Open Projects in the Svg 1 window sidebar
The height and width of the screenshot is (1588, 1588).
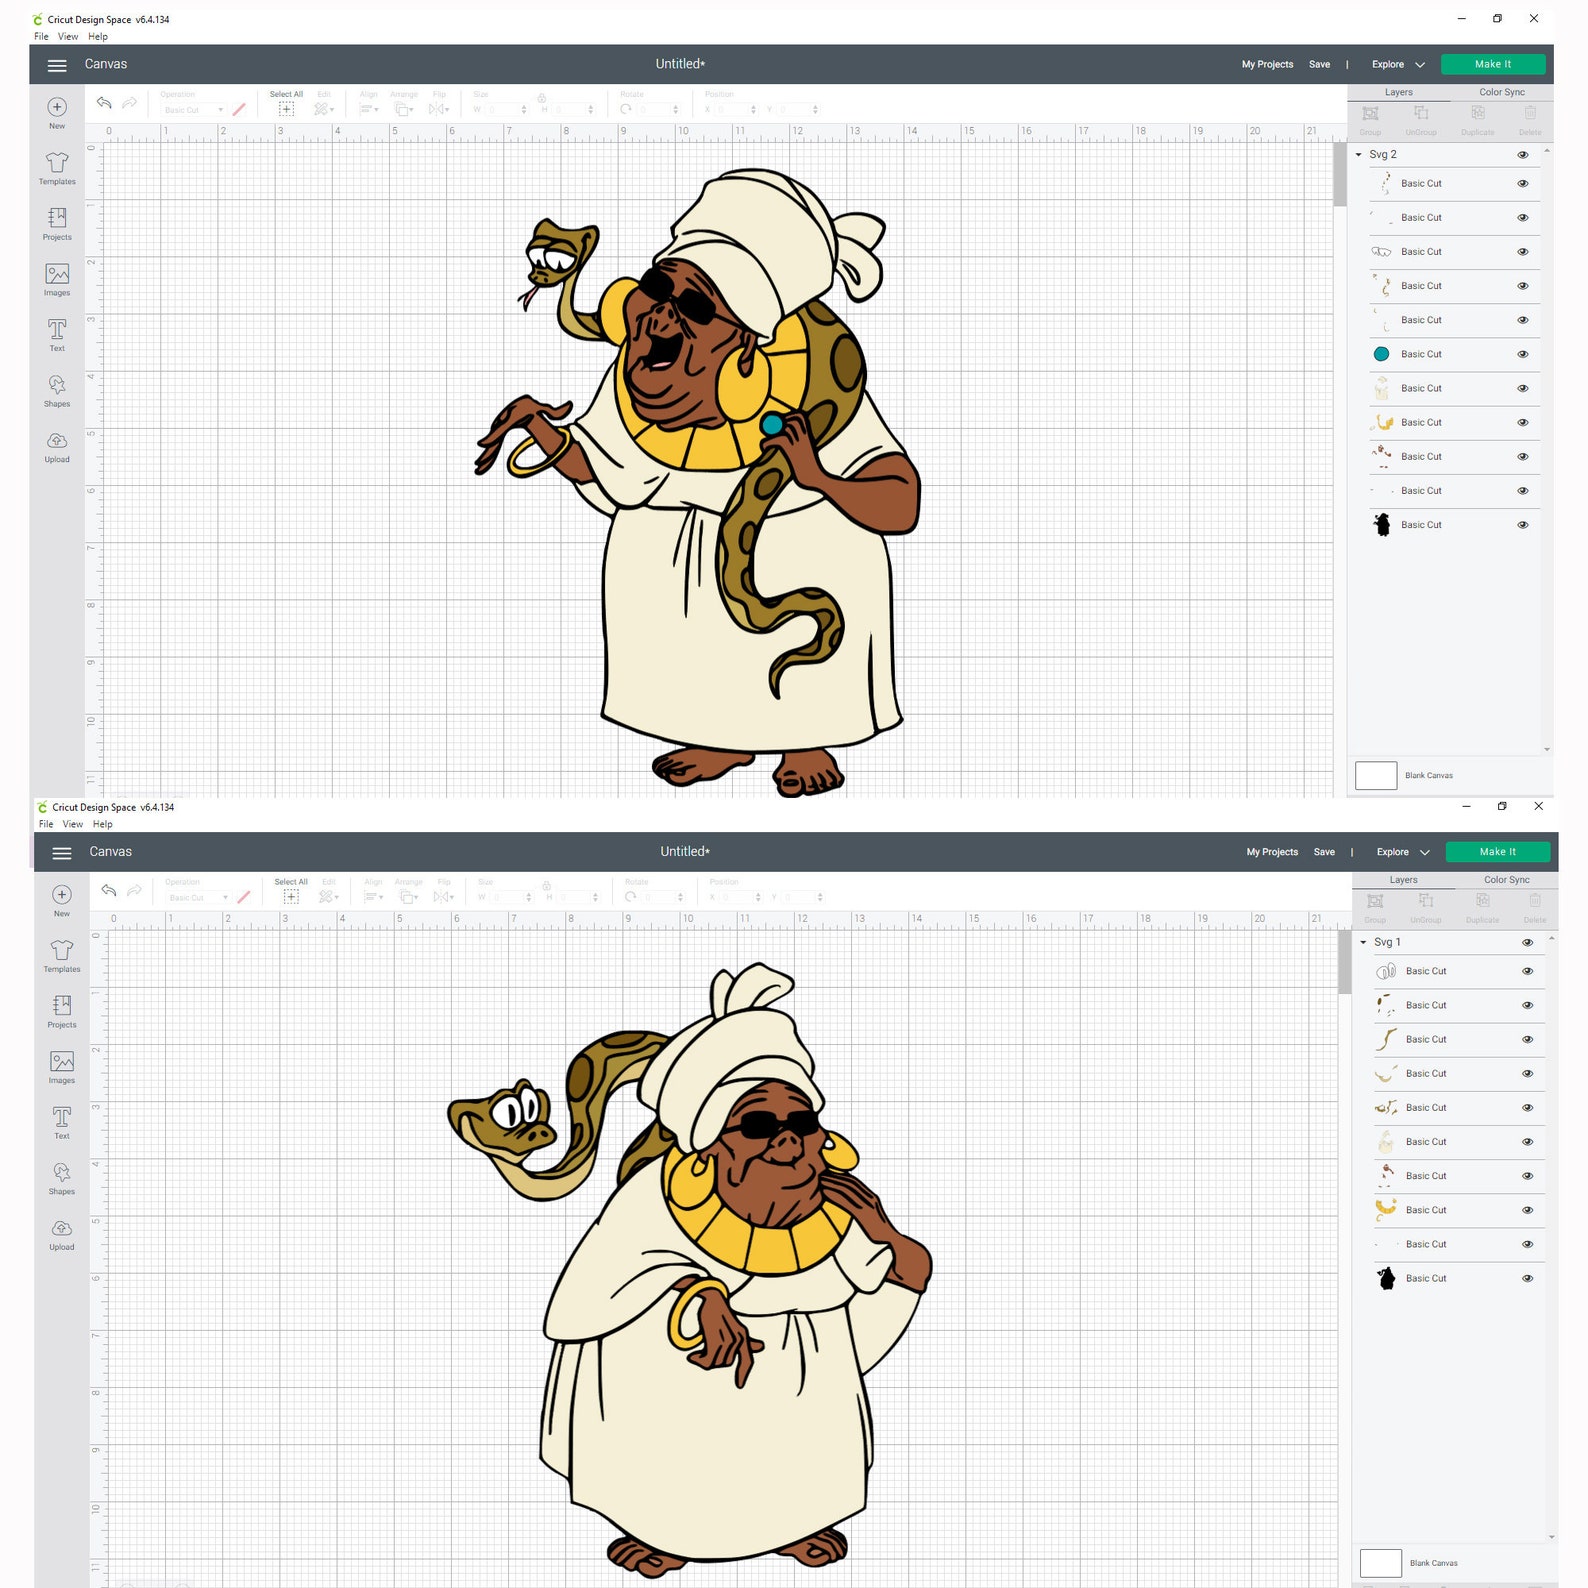pyautogui.click(x=62, y=1012)
